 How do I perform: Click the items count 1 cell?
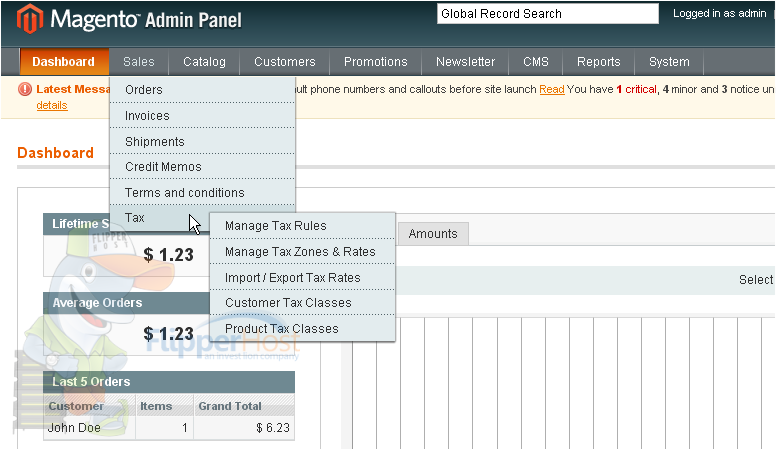click(x=164, y=428)
